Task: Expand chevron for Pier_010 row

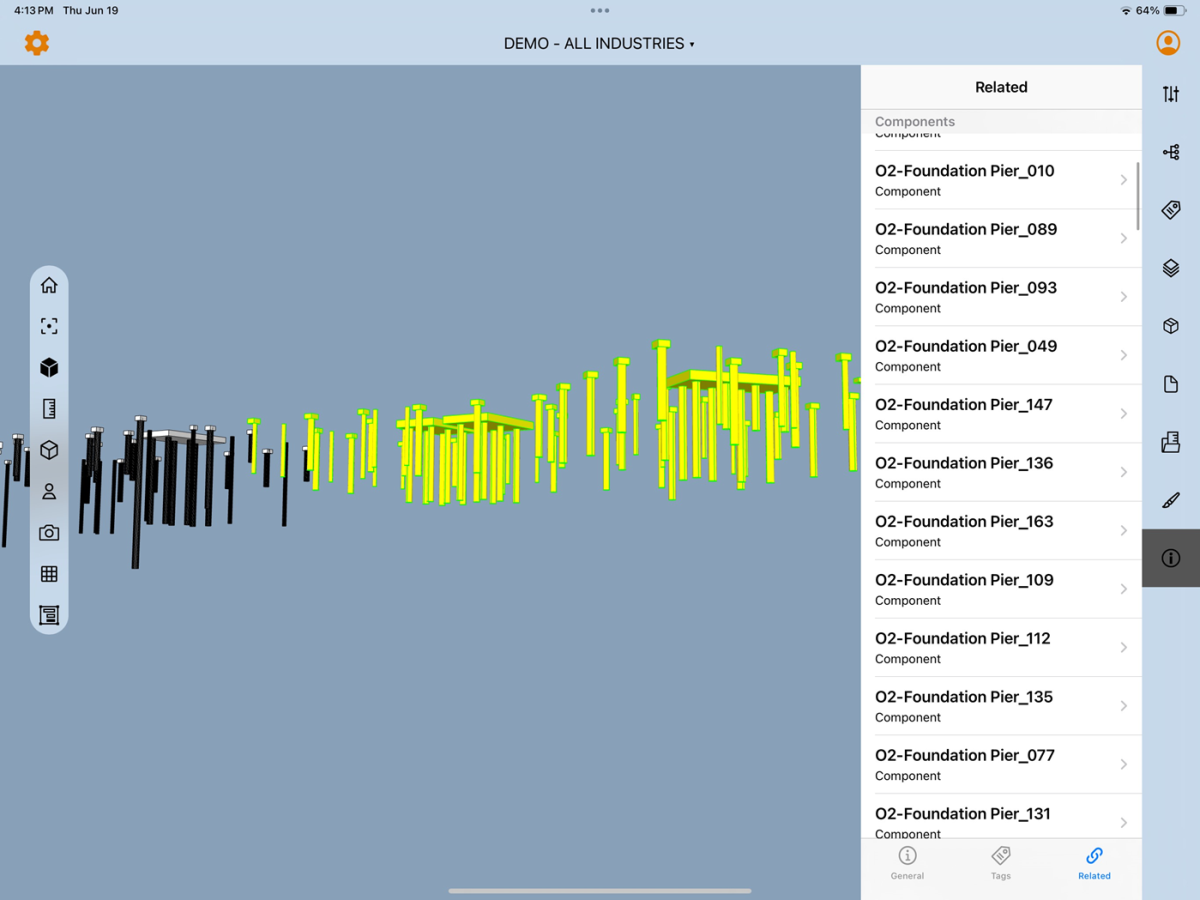Action: pos(1124,180)
